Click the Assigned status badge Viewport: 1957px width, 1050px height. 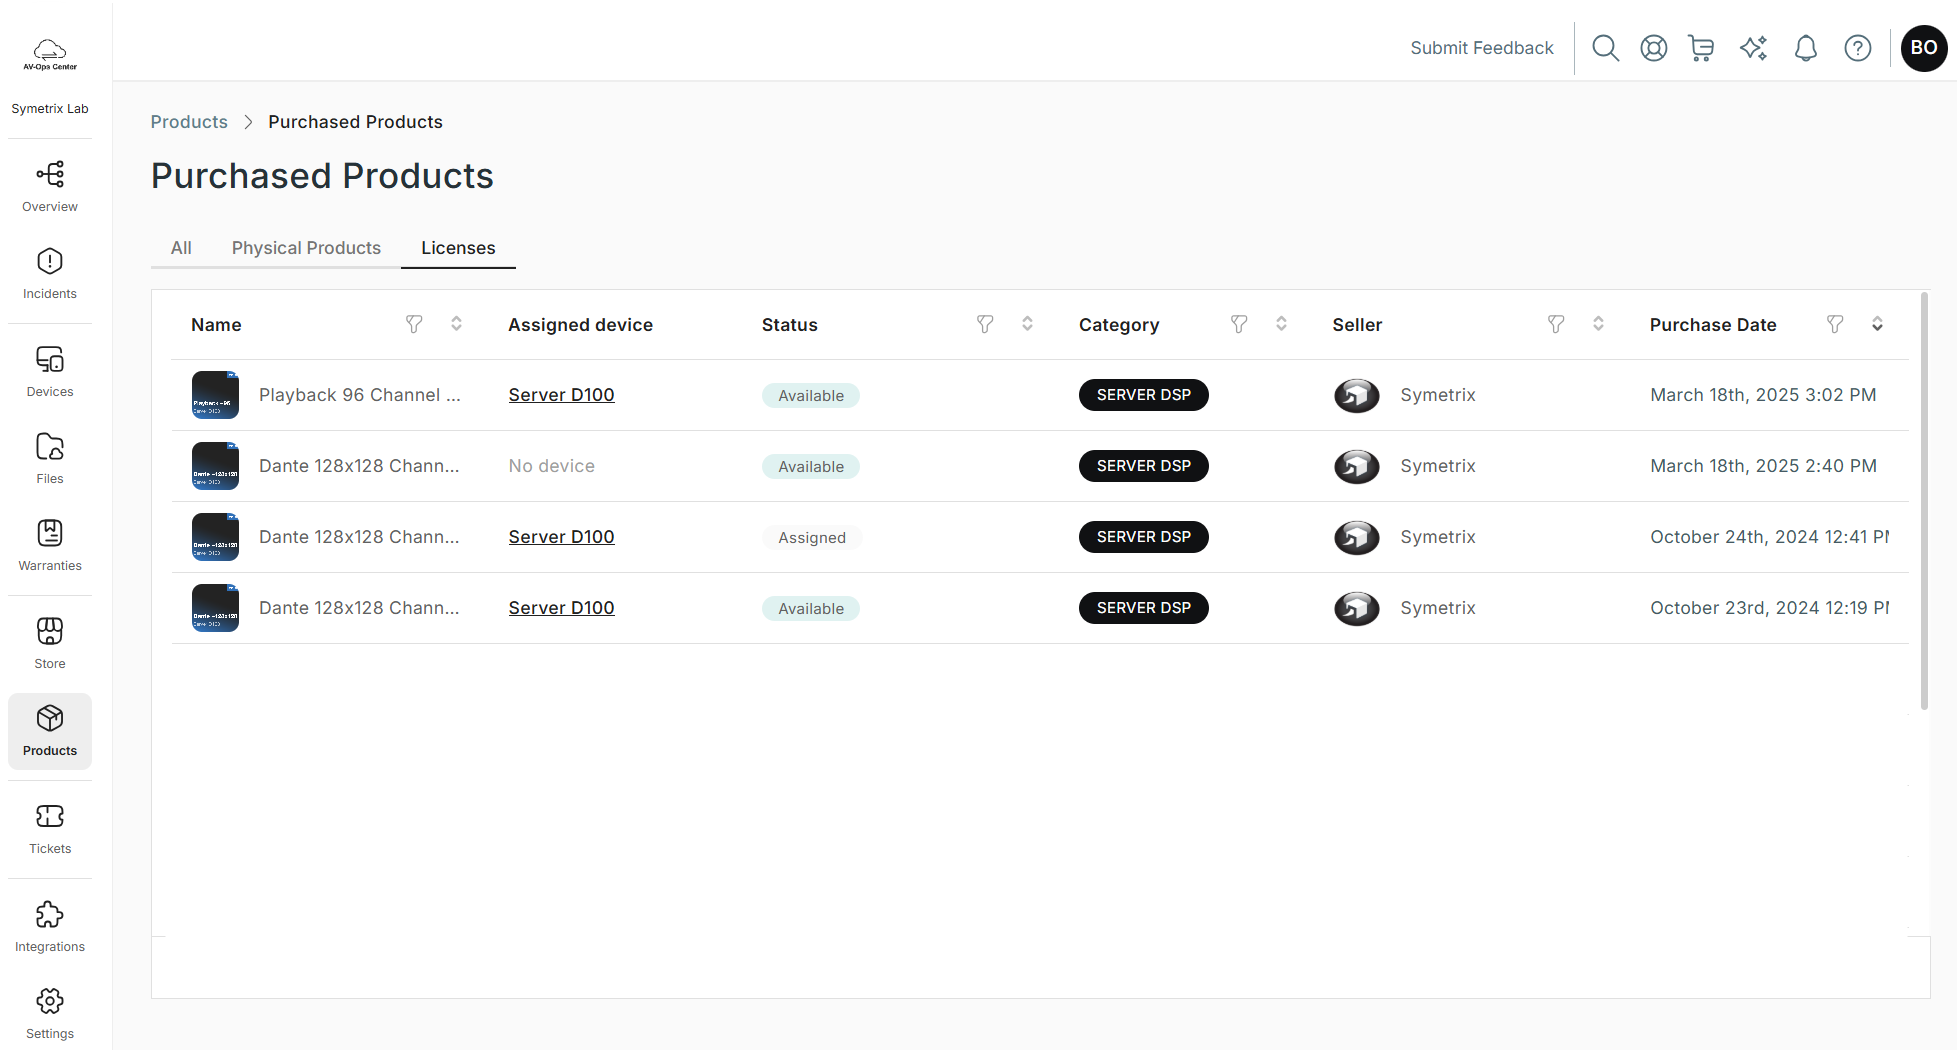[x=812, y=538]
